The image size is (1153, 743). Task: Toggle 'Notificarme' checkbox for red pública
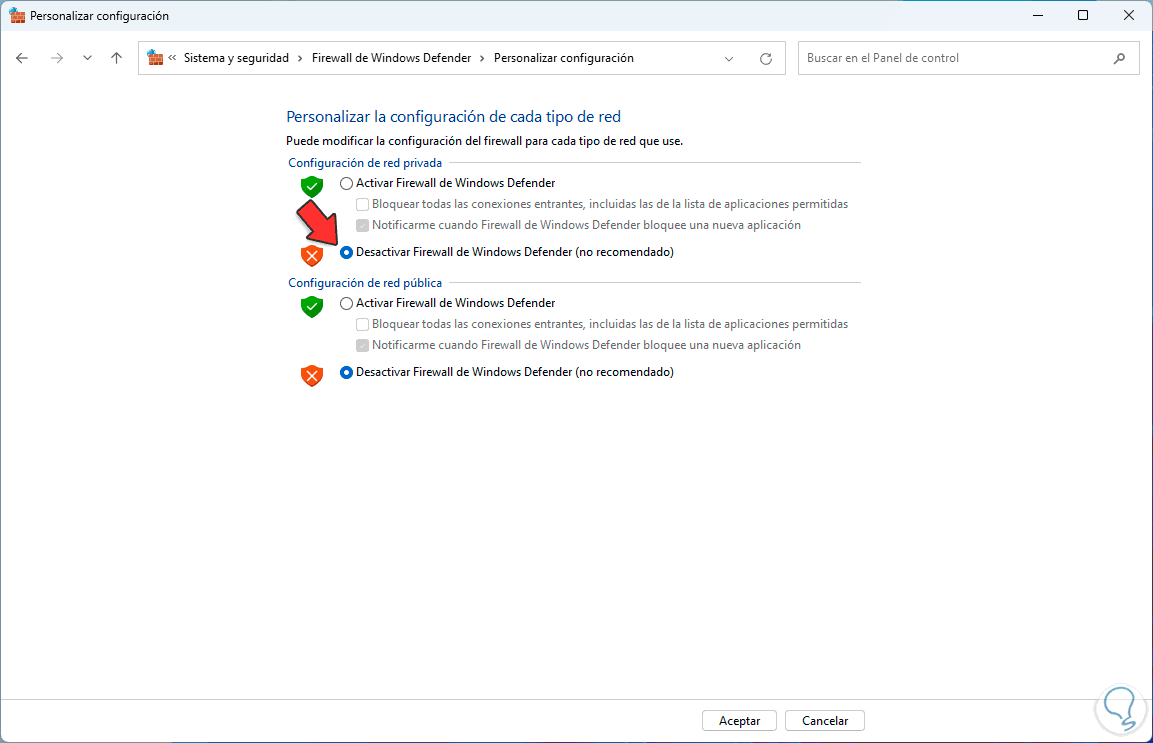pos(363,346)
